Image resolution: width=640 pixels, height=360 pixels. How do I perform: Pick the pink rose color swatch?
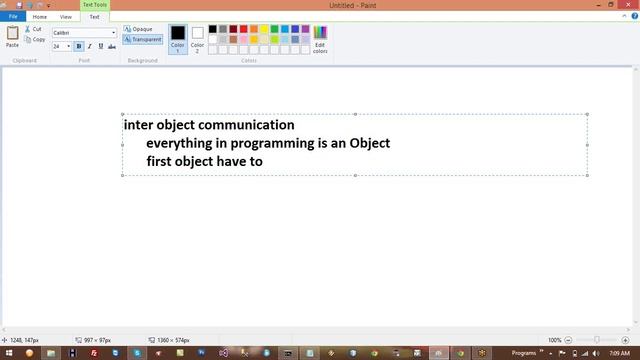click(244, 40)
